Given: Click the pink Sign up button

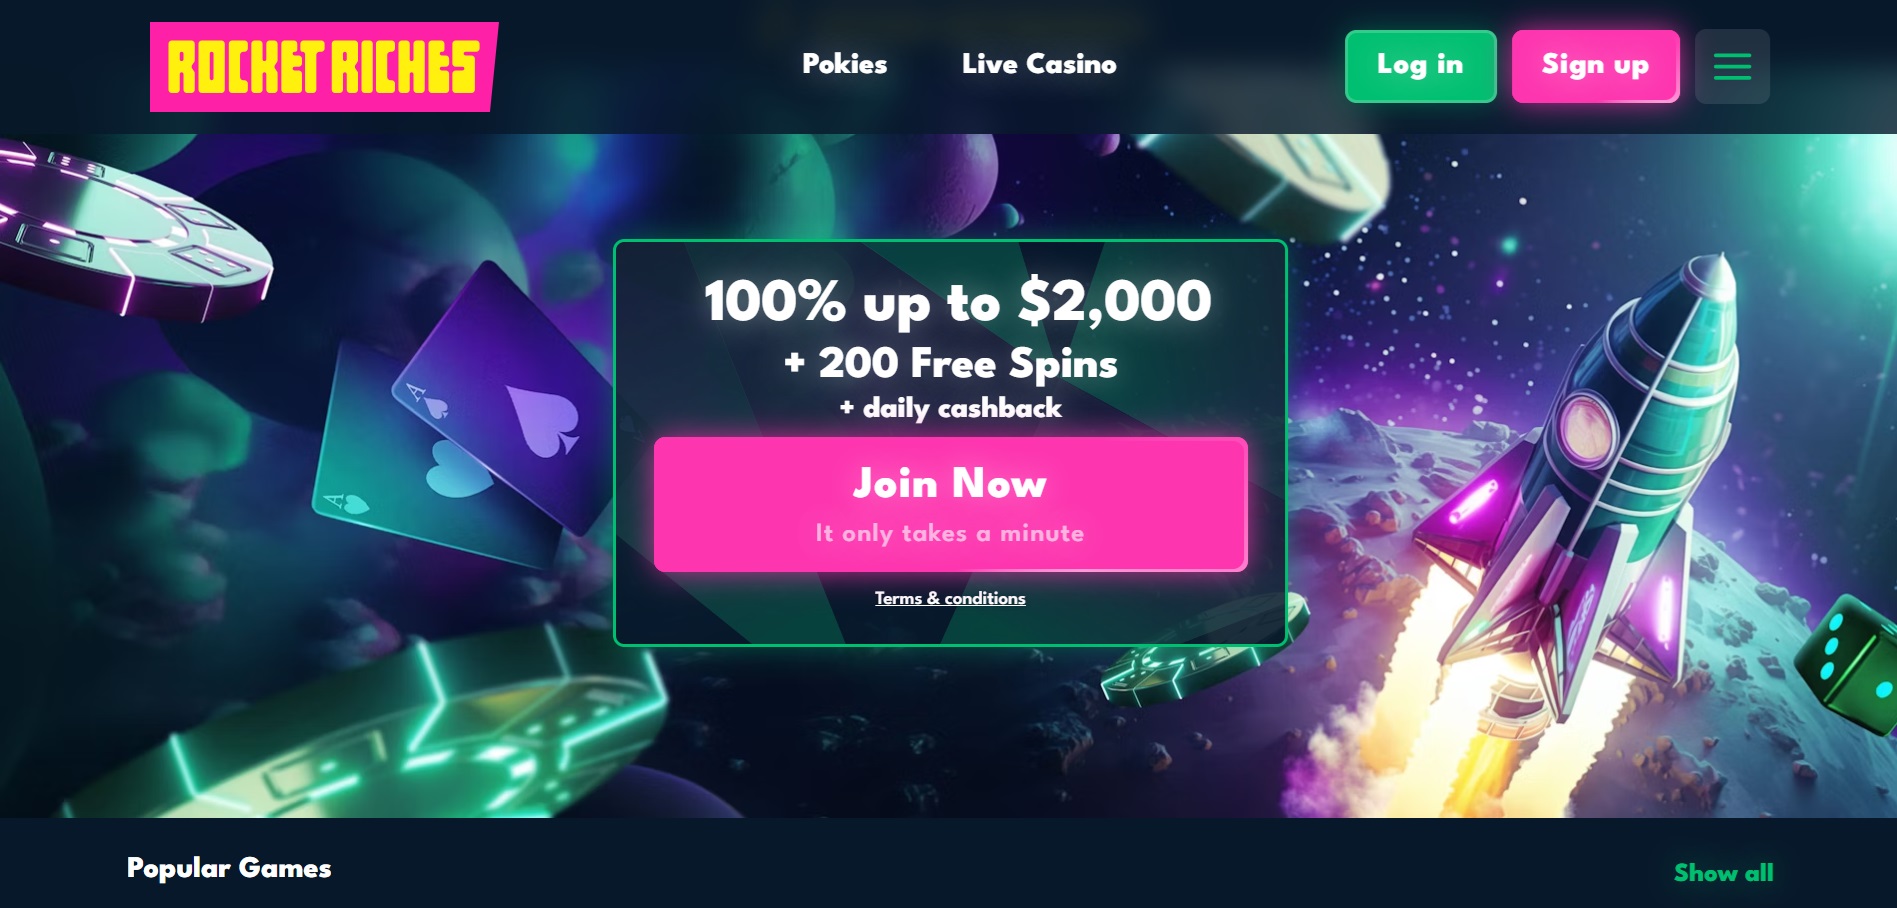Looking at the screenshot, I should pos(1595,66).
